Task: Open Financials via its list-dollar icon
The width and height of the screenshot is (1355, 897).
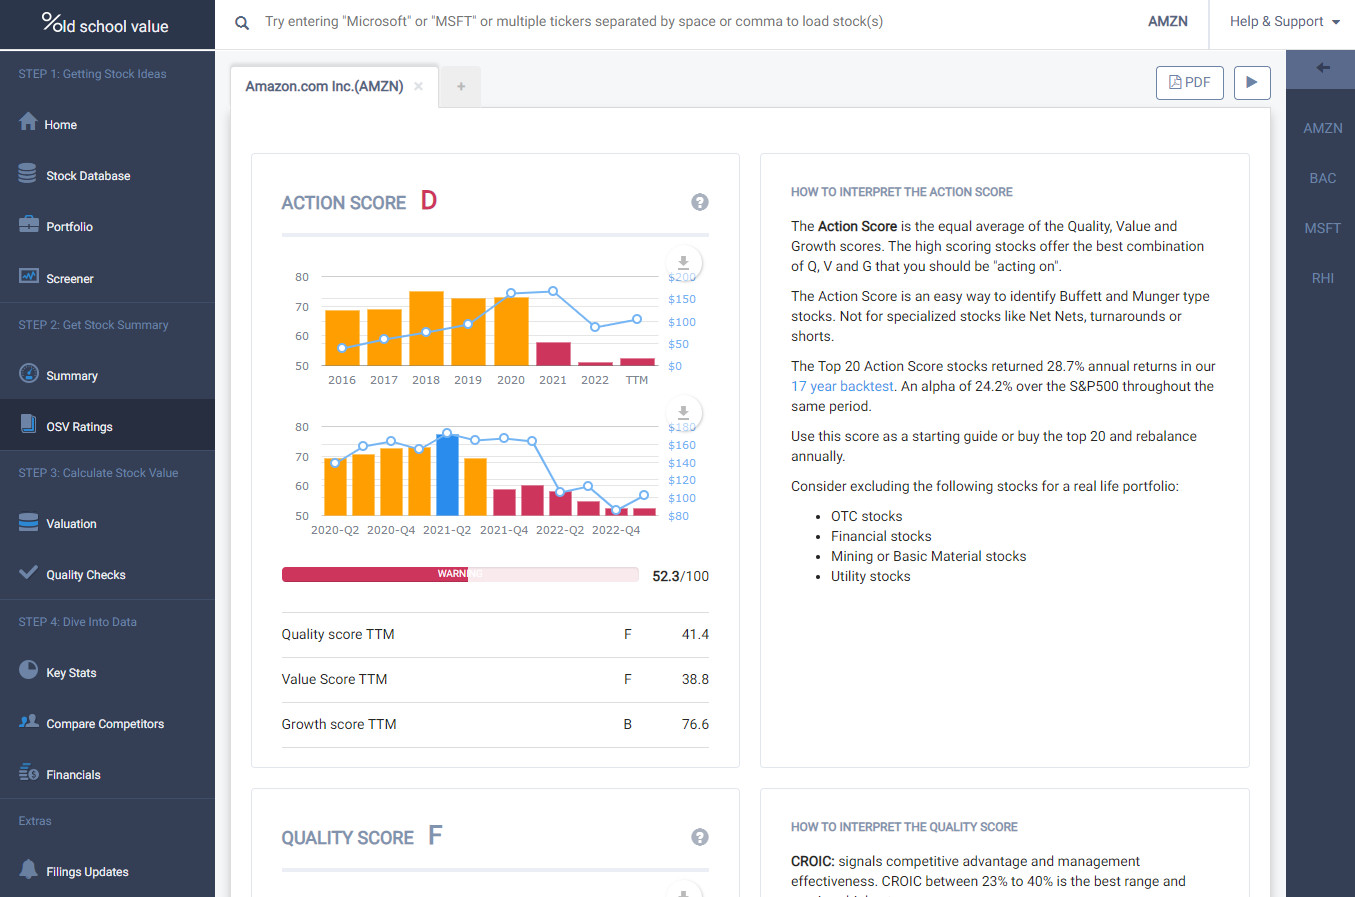Action: [x=28, y=772]
